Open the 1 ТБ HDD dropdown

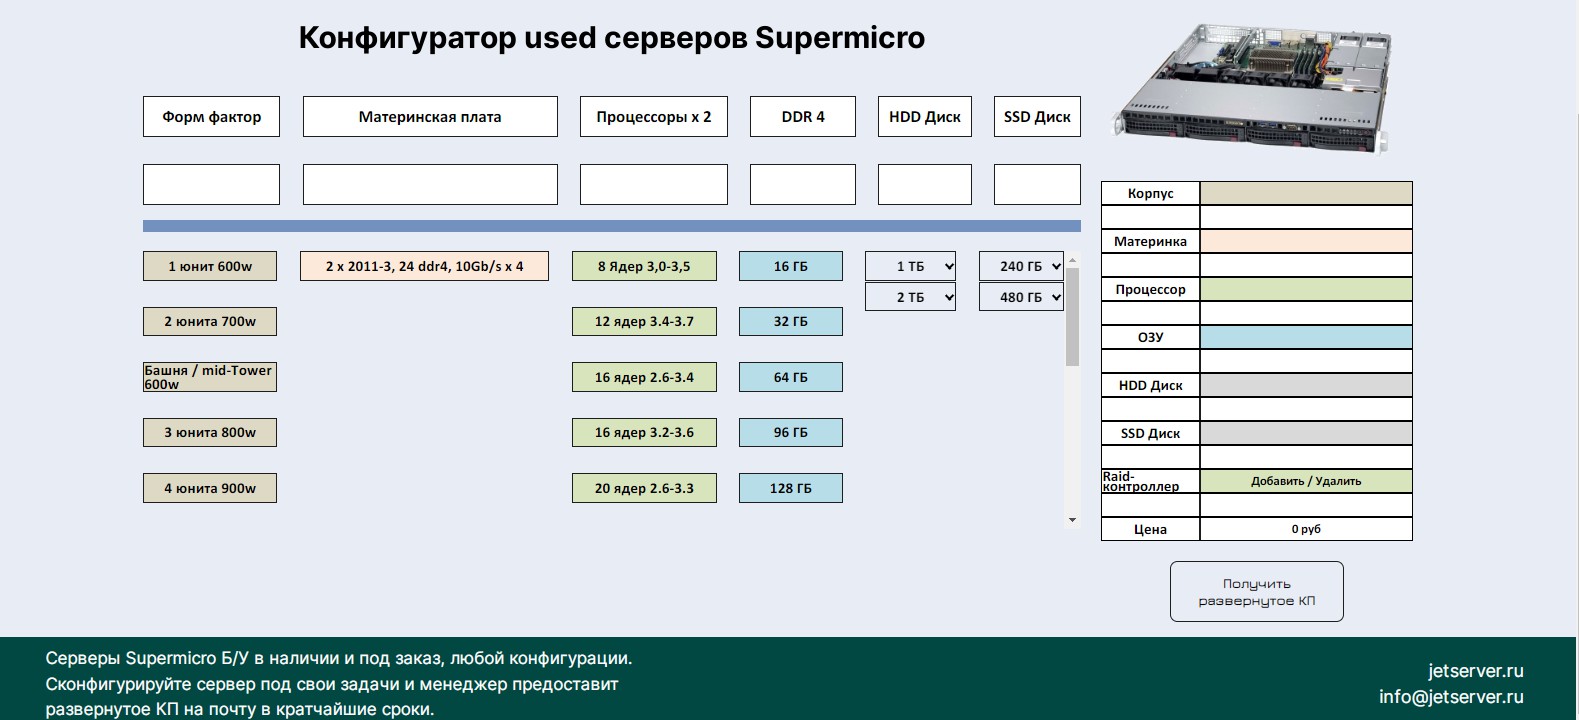click(x=910, y=266)
